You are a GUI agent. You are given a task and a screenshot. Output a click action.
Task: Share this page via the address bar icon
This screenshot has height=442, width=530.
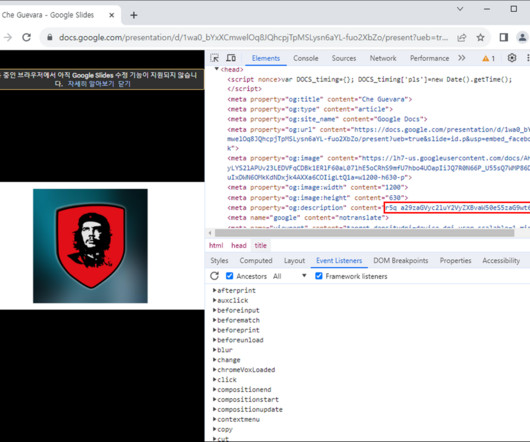462,38
